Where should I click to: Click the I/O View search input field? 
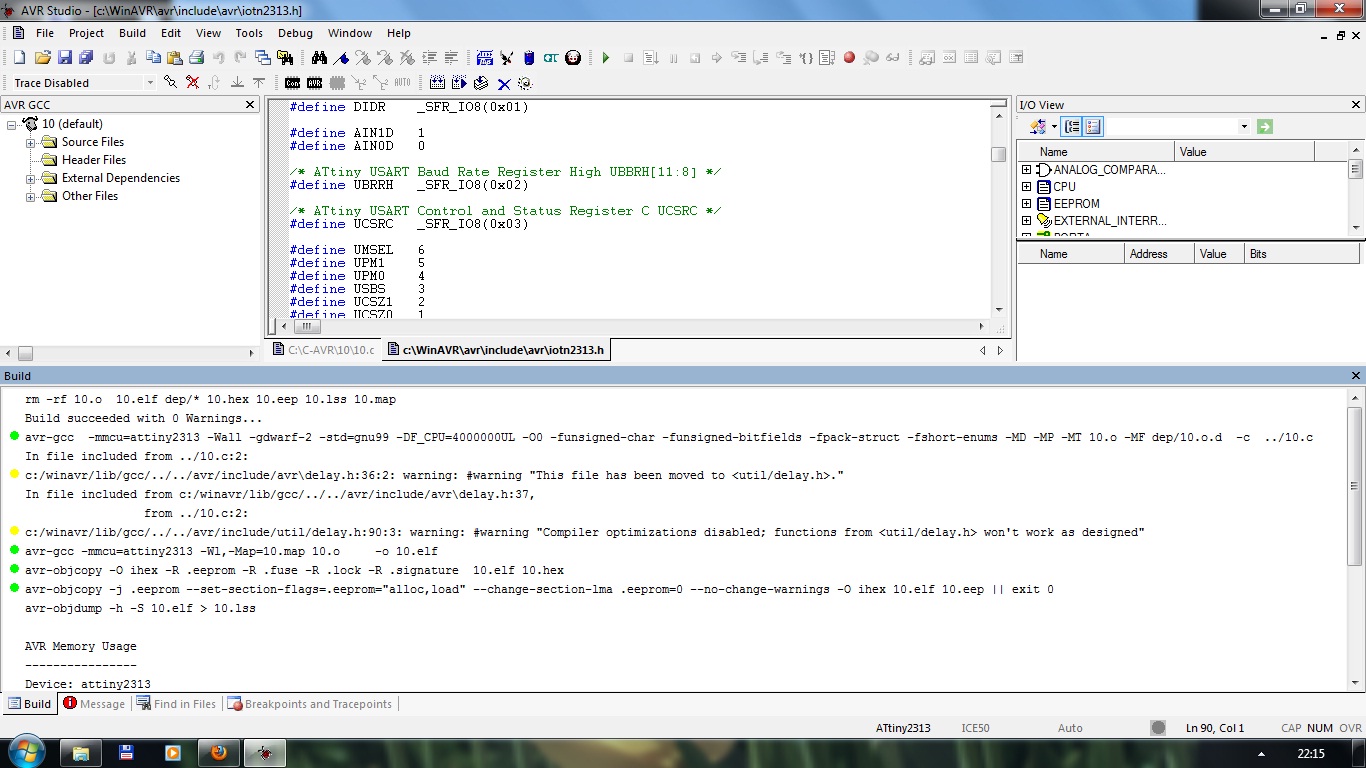click(1170, 127)
